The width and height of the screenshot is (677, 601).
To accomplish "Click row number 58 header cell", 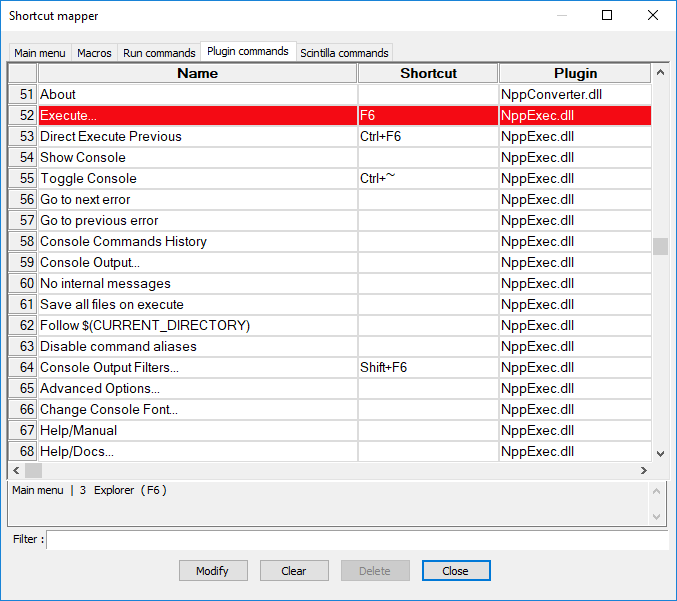I will (22, 241).
